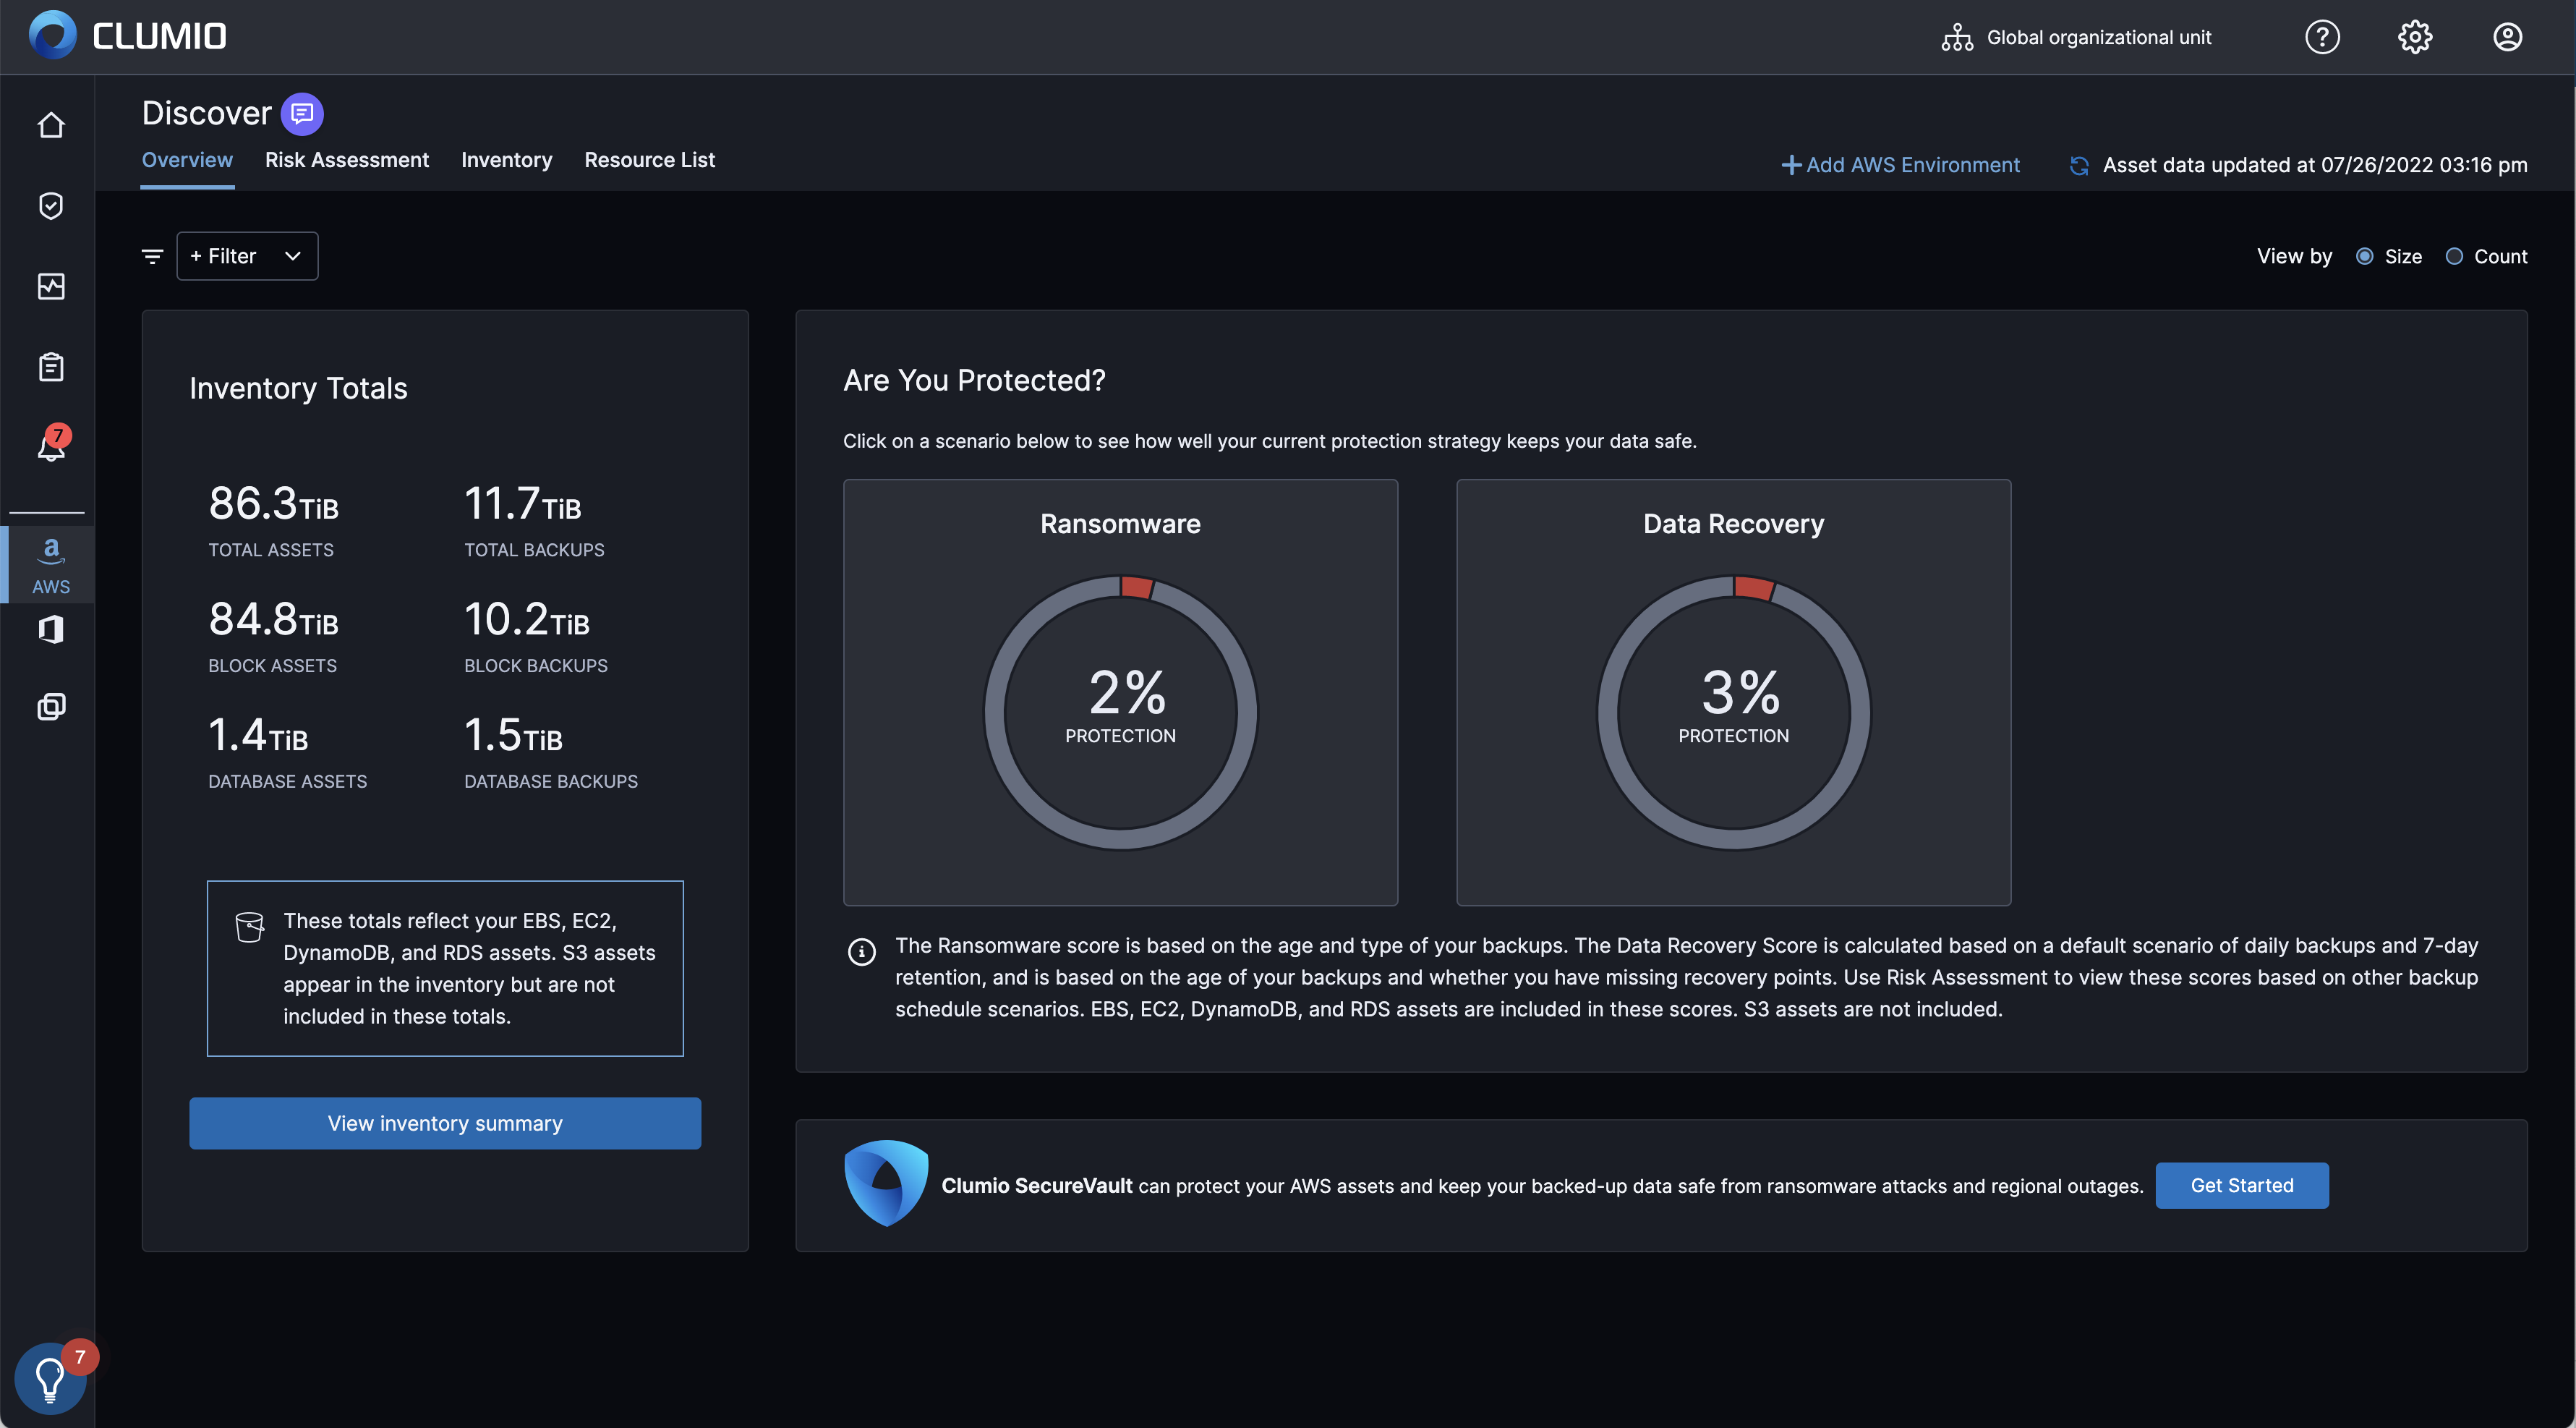Click the organizational unit hierarchy icon
The width and height of the screenshot is (2576, 1428).
[1957, 37]
